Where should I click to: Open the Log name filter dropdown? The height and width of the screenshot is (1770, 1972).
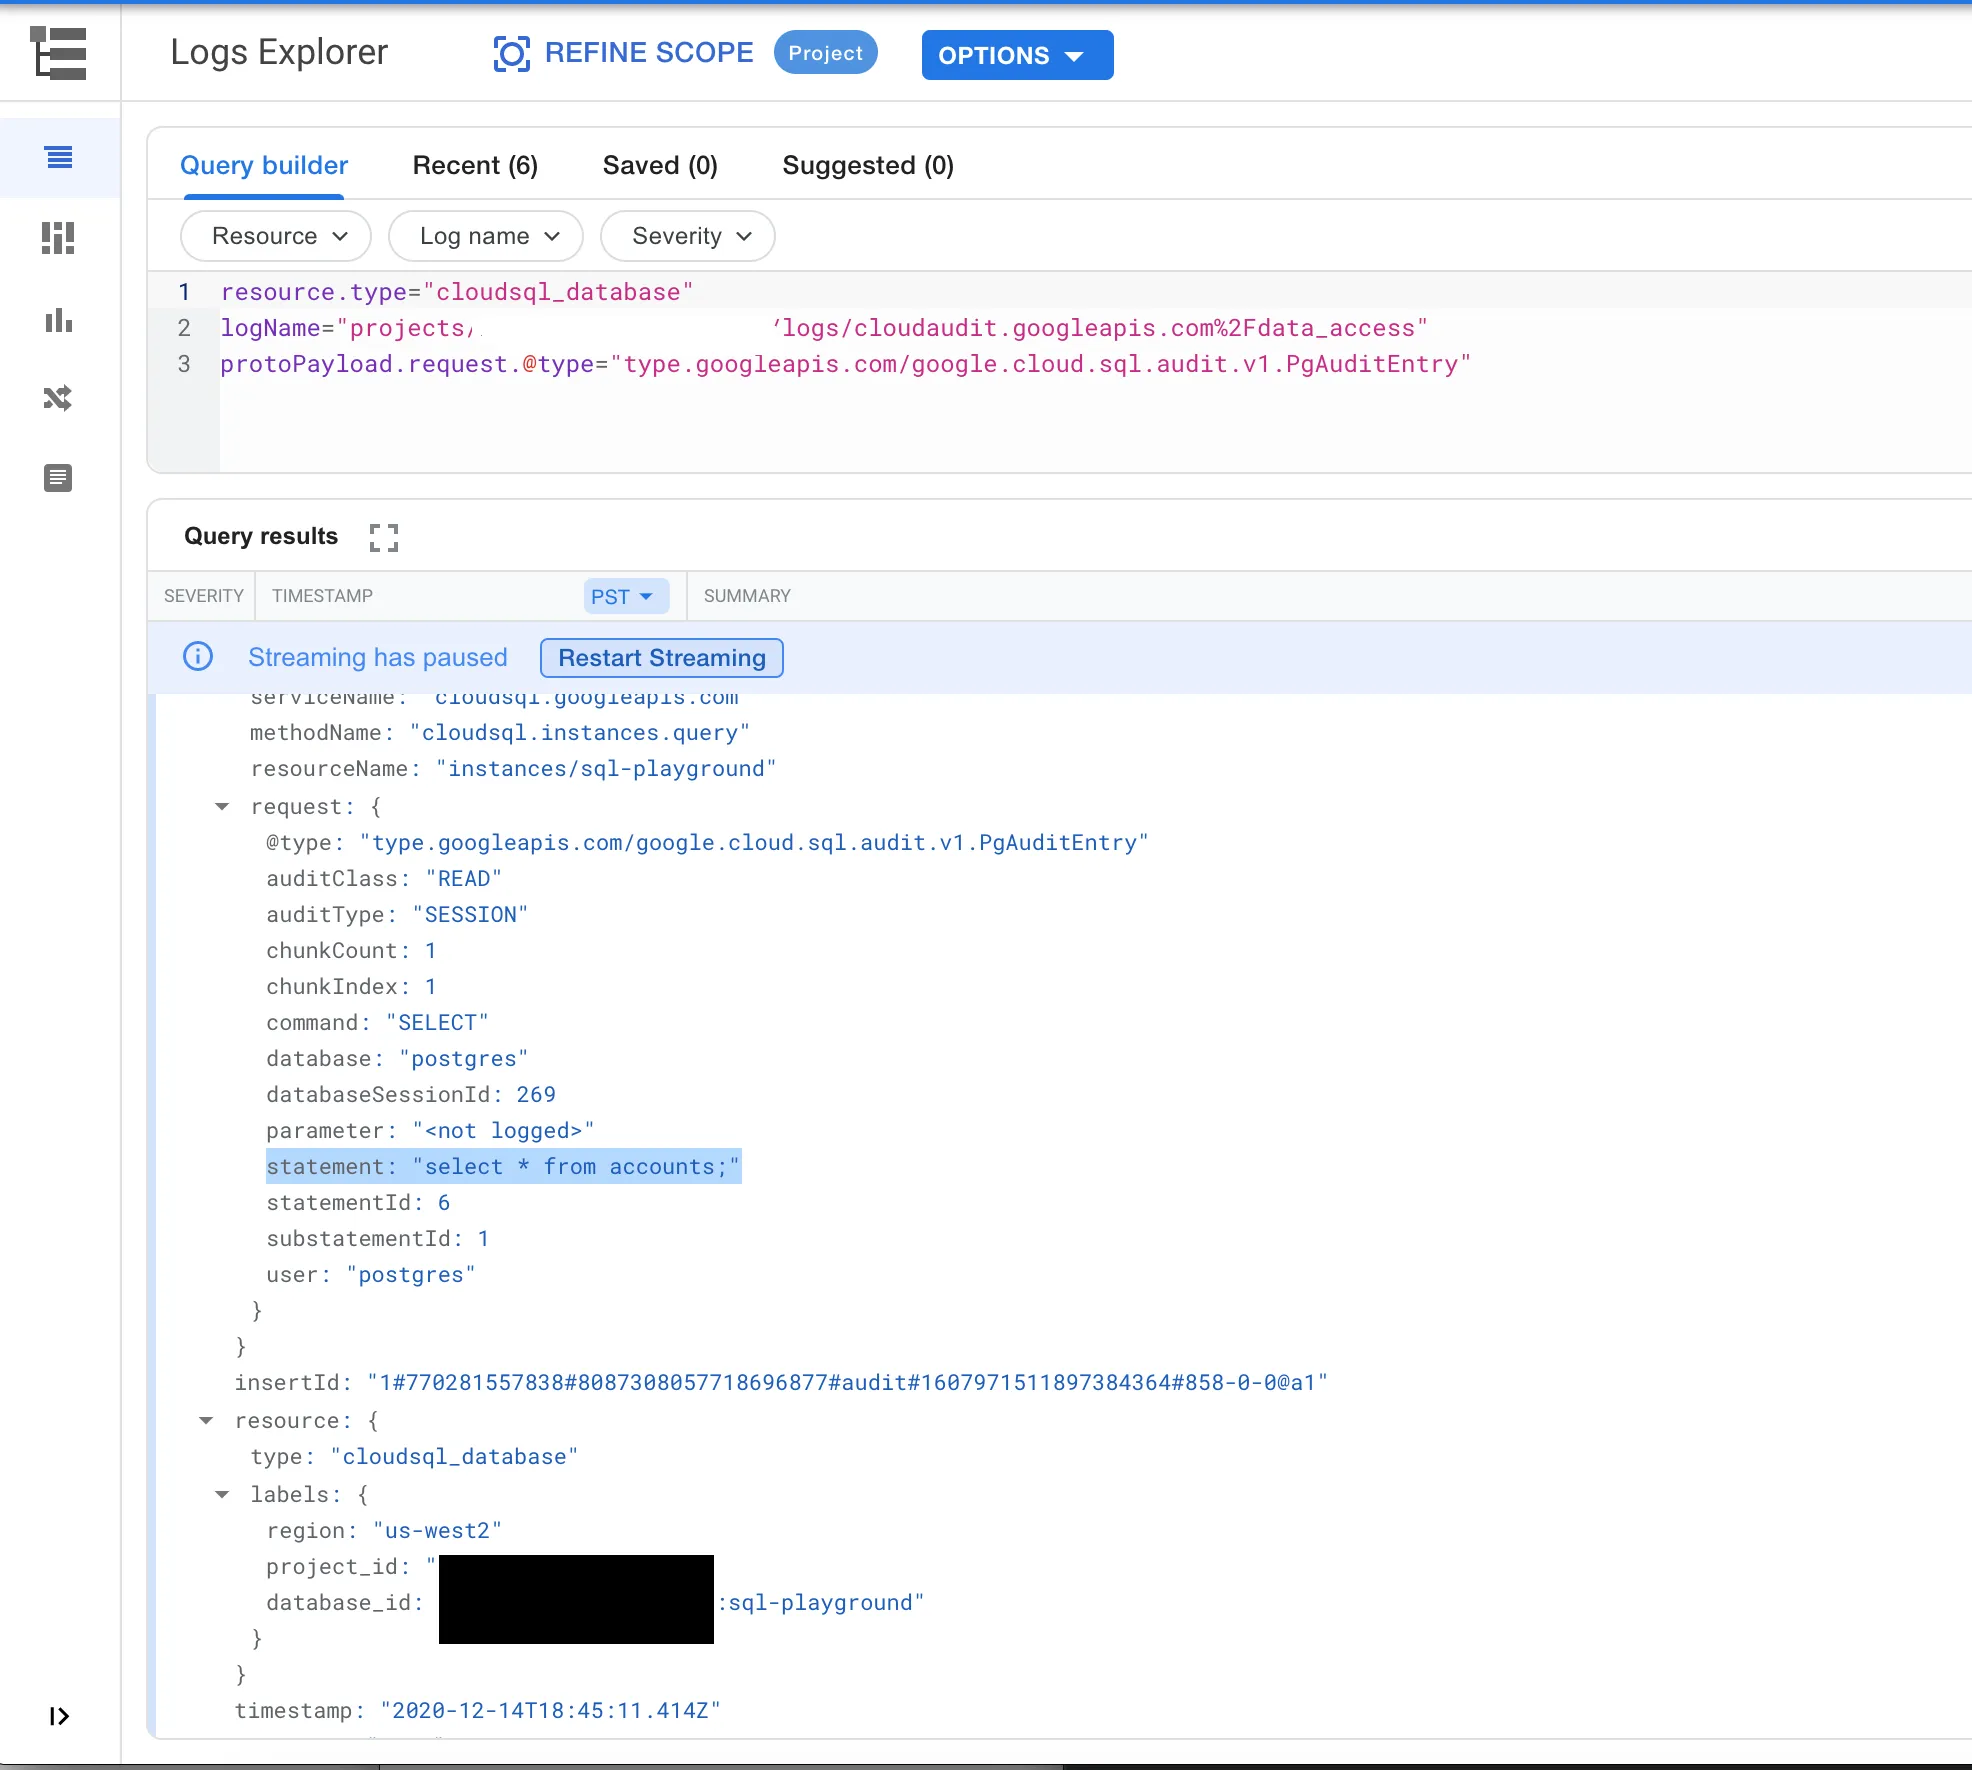tap(486, 236)
